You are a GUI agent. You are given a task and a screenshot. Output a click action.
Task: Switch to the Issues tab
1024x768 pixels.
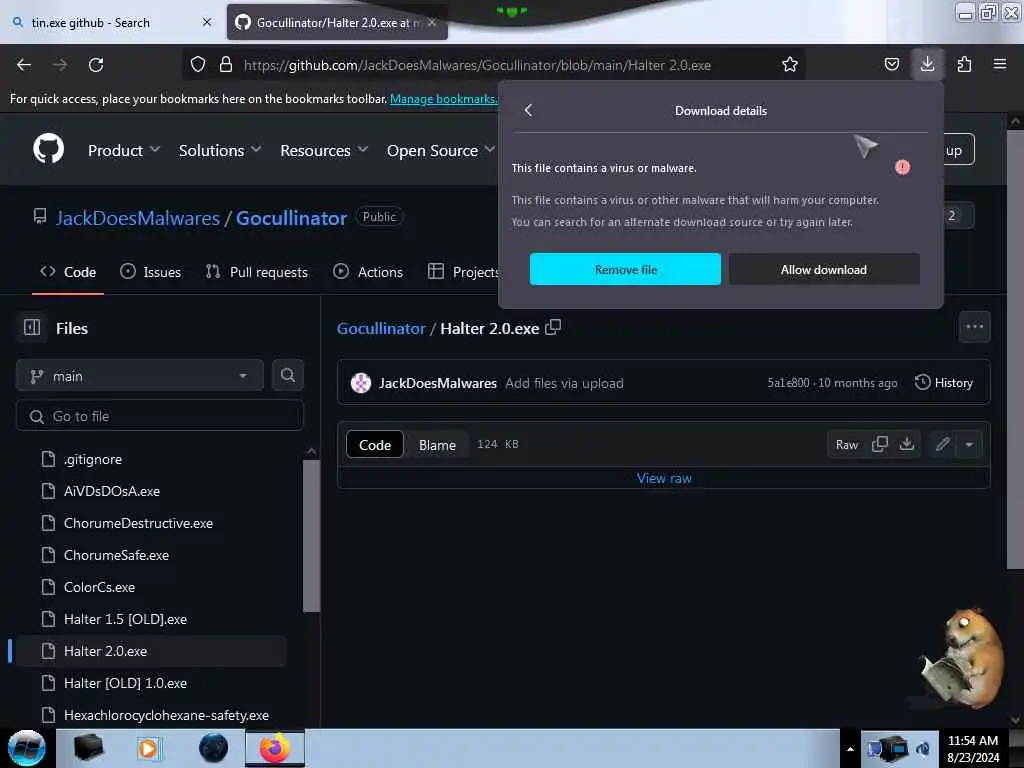point(150,272)
